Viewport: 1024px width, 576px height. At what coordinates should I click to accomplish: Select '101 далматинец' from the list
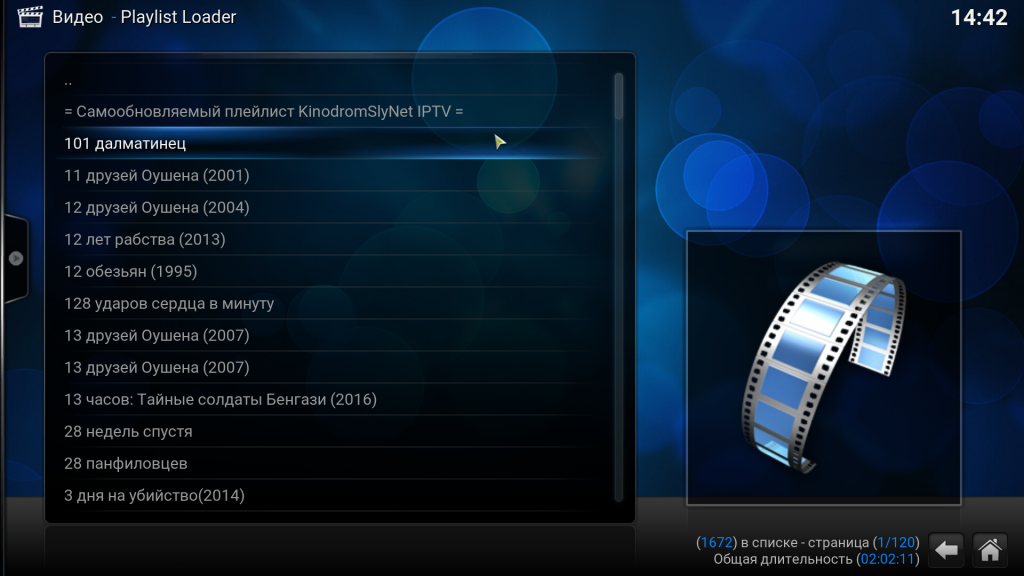(x=125, y=143)
